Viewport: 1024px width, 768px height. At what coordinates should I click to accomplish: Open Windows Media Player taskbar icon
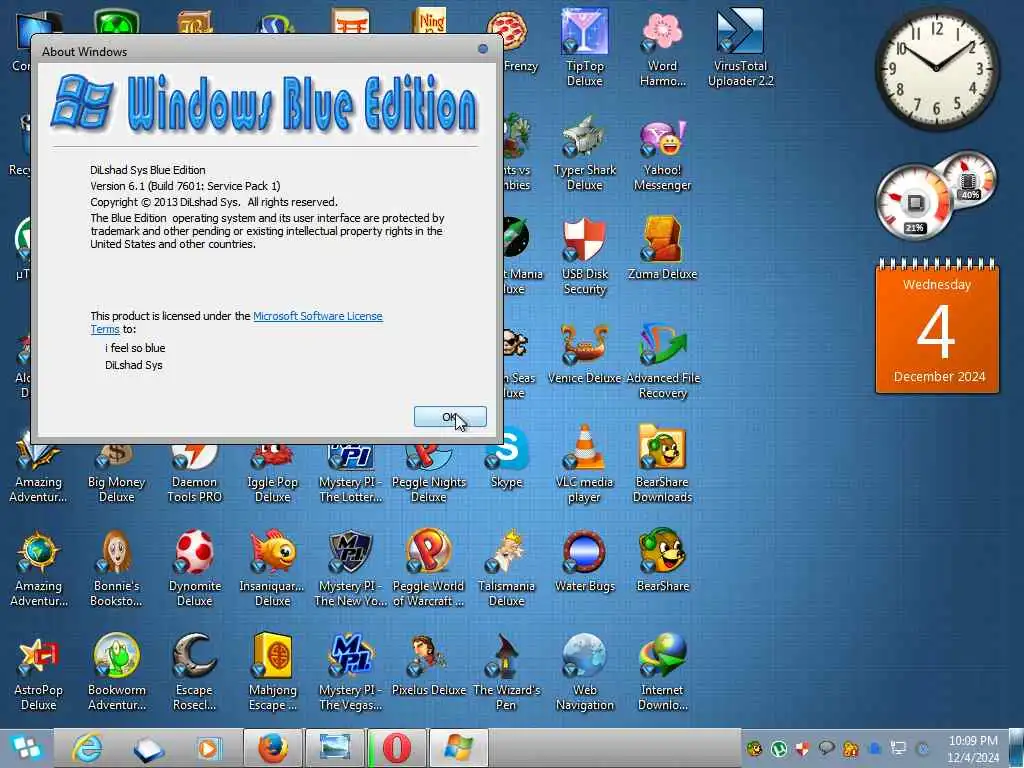[x=209, y=748]
